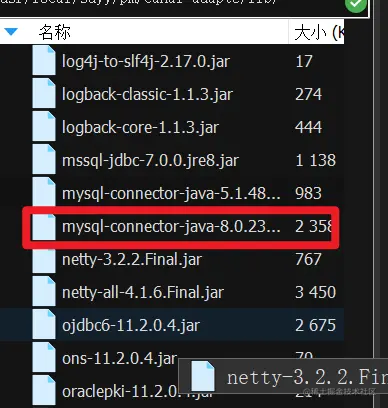Click size value 1 138 of mssql-jdbc

click(316, 160)
